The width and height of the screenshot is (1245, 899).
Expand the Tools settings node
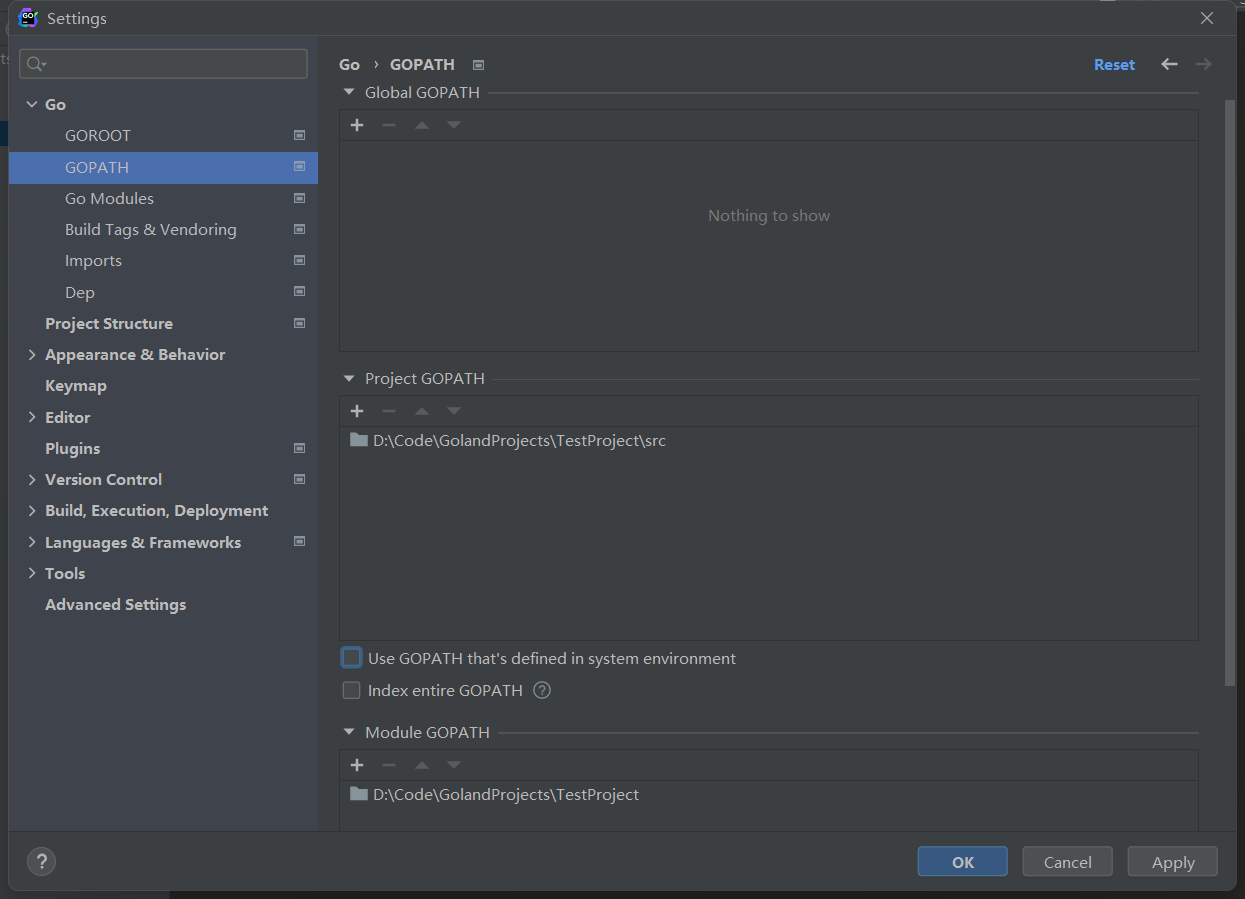(x=32, y=573)
